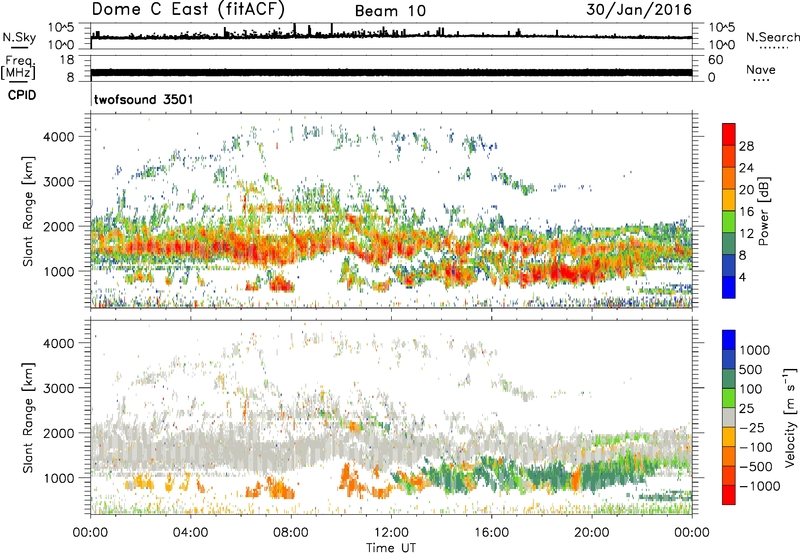Click the "Velocity [m s-1]" color bar title
The height and width of the screenshot is (554, 800).
790,417
